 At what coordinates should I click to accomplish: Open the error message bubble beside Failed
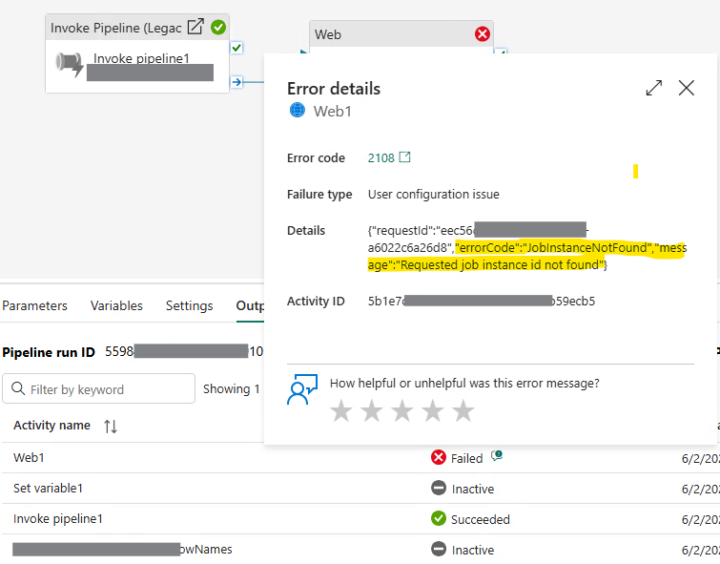496,456
